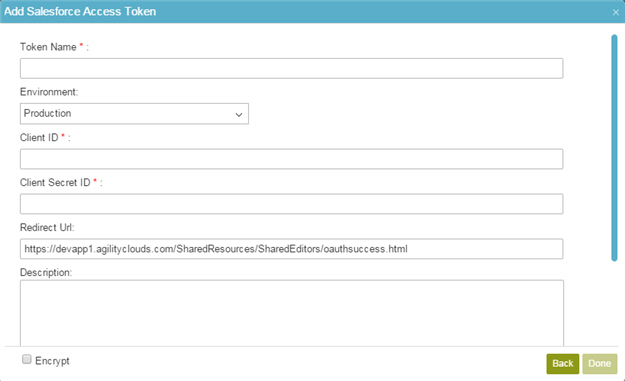Go Back to the previous step
The image size is (625, 381).
click(562, 363)
